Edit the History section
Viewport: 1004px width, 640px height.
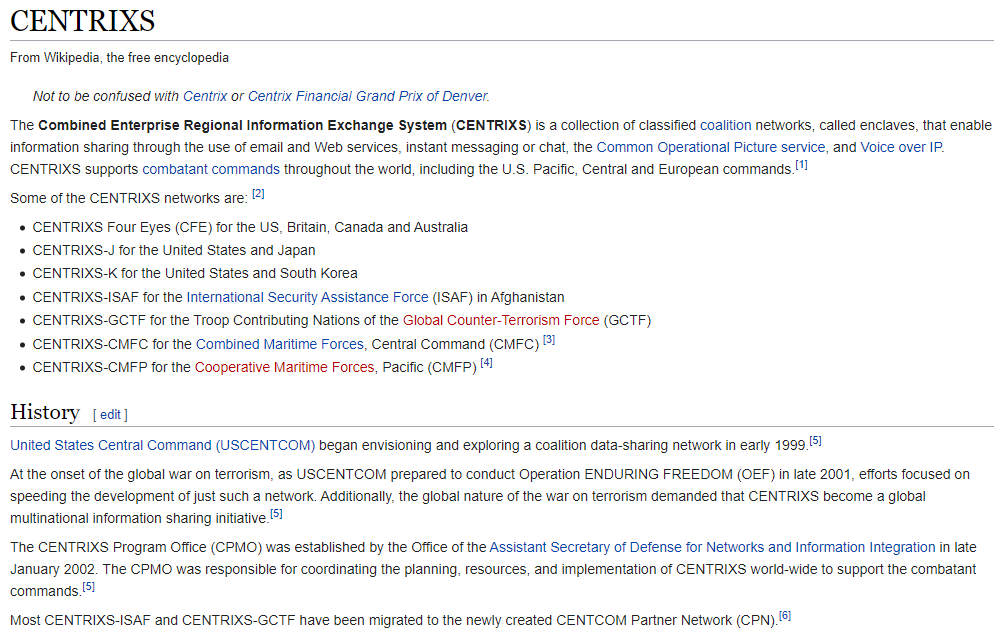(x=110, y=415)
